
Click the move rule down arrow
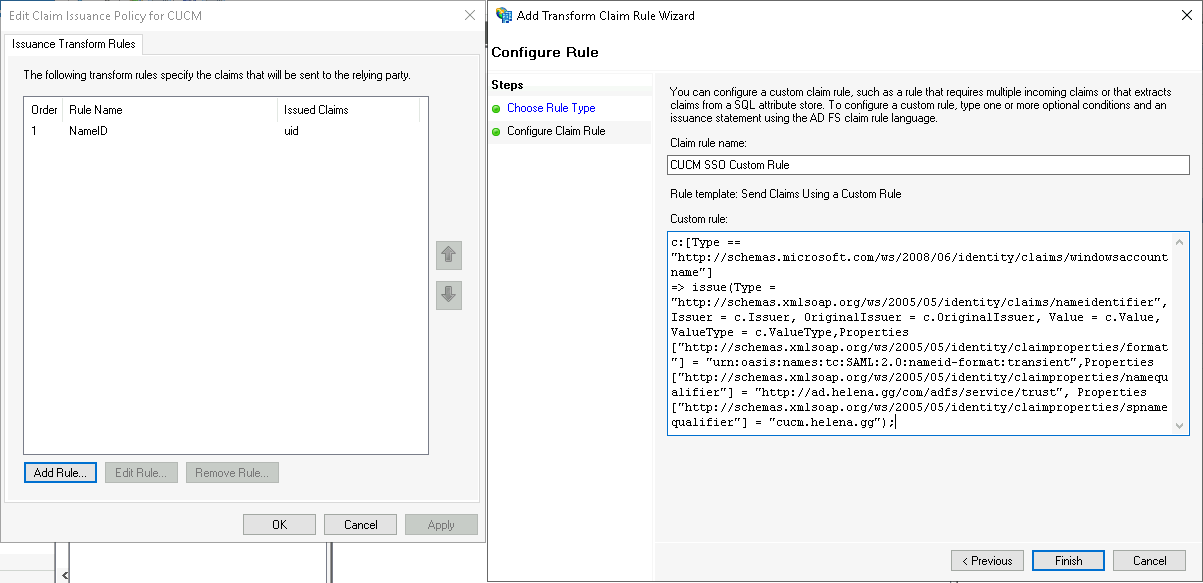(x=449, y=294)
